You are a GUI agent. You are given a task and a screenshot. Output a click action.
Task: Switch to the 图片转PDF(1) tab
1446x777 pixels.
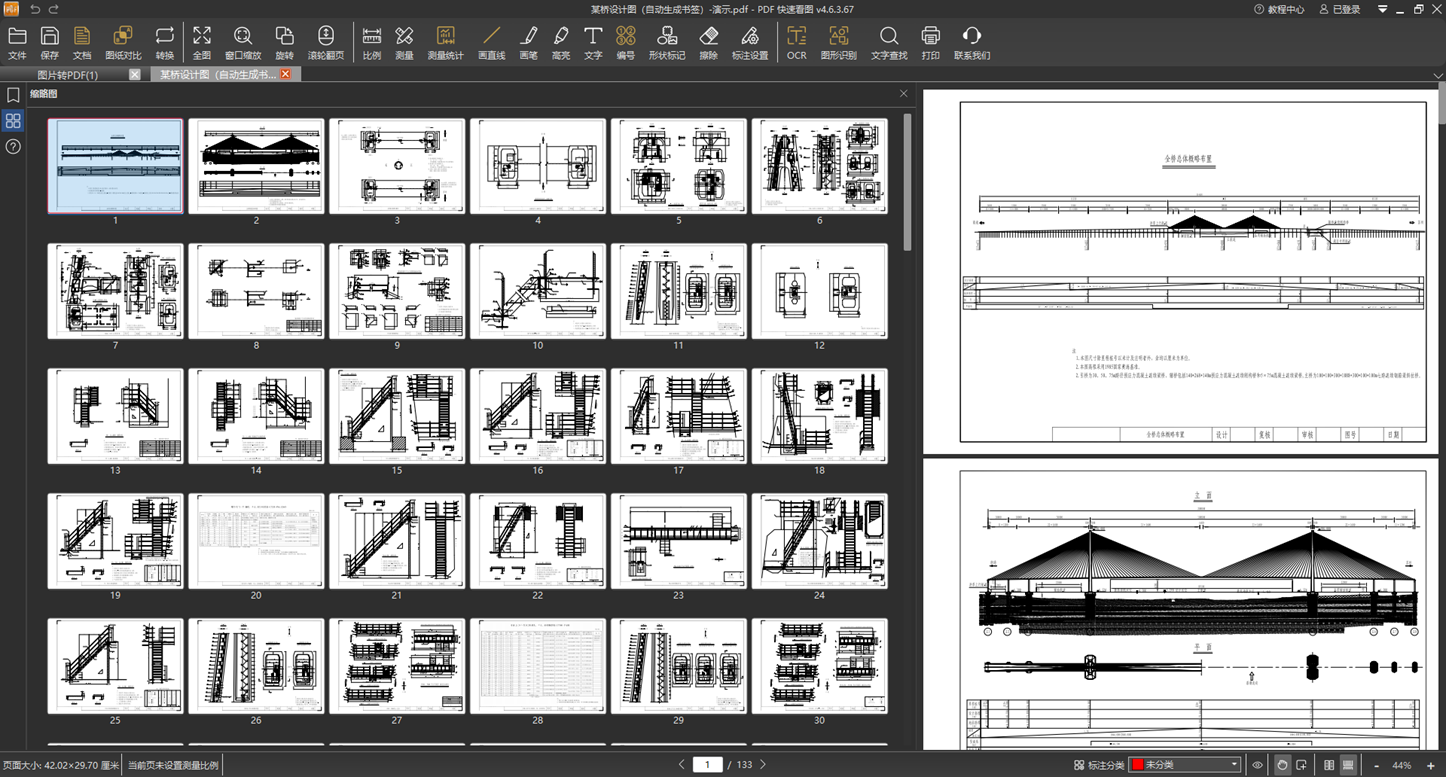68,75
